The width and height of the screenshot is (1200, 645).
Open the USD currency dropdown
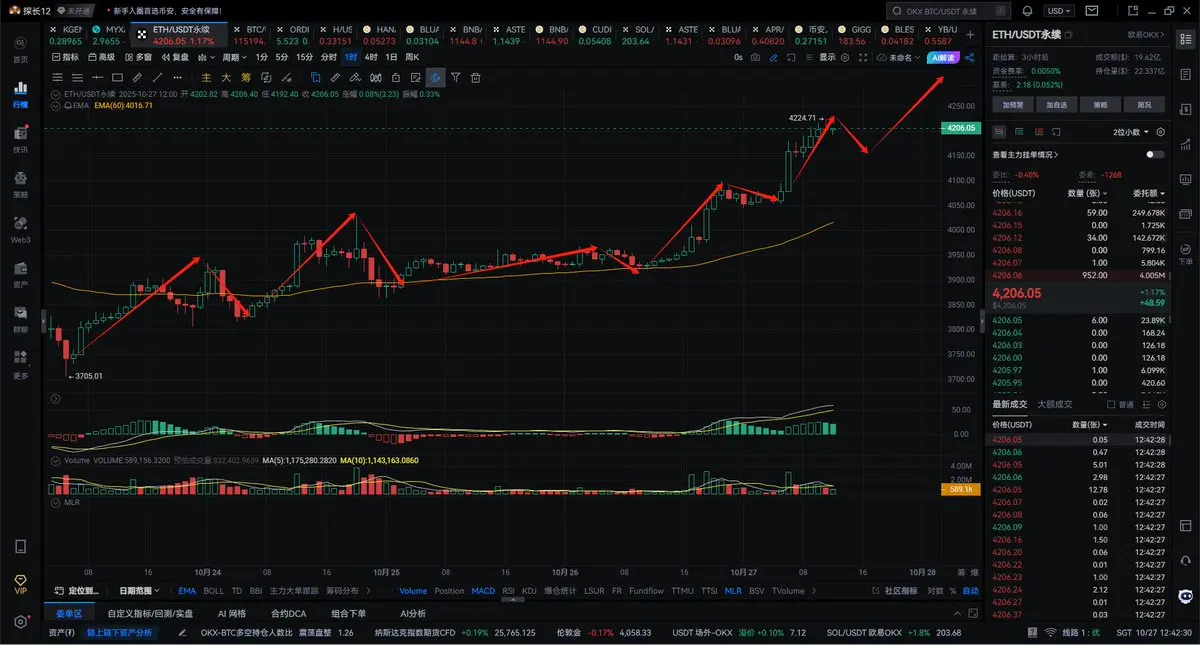1058,10
